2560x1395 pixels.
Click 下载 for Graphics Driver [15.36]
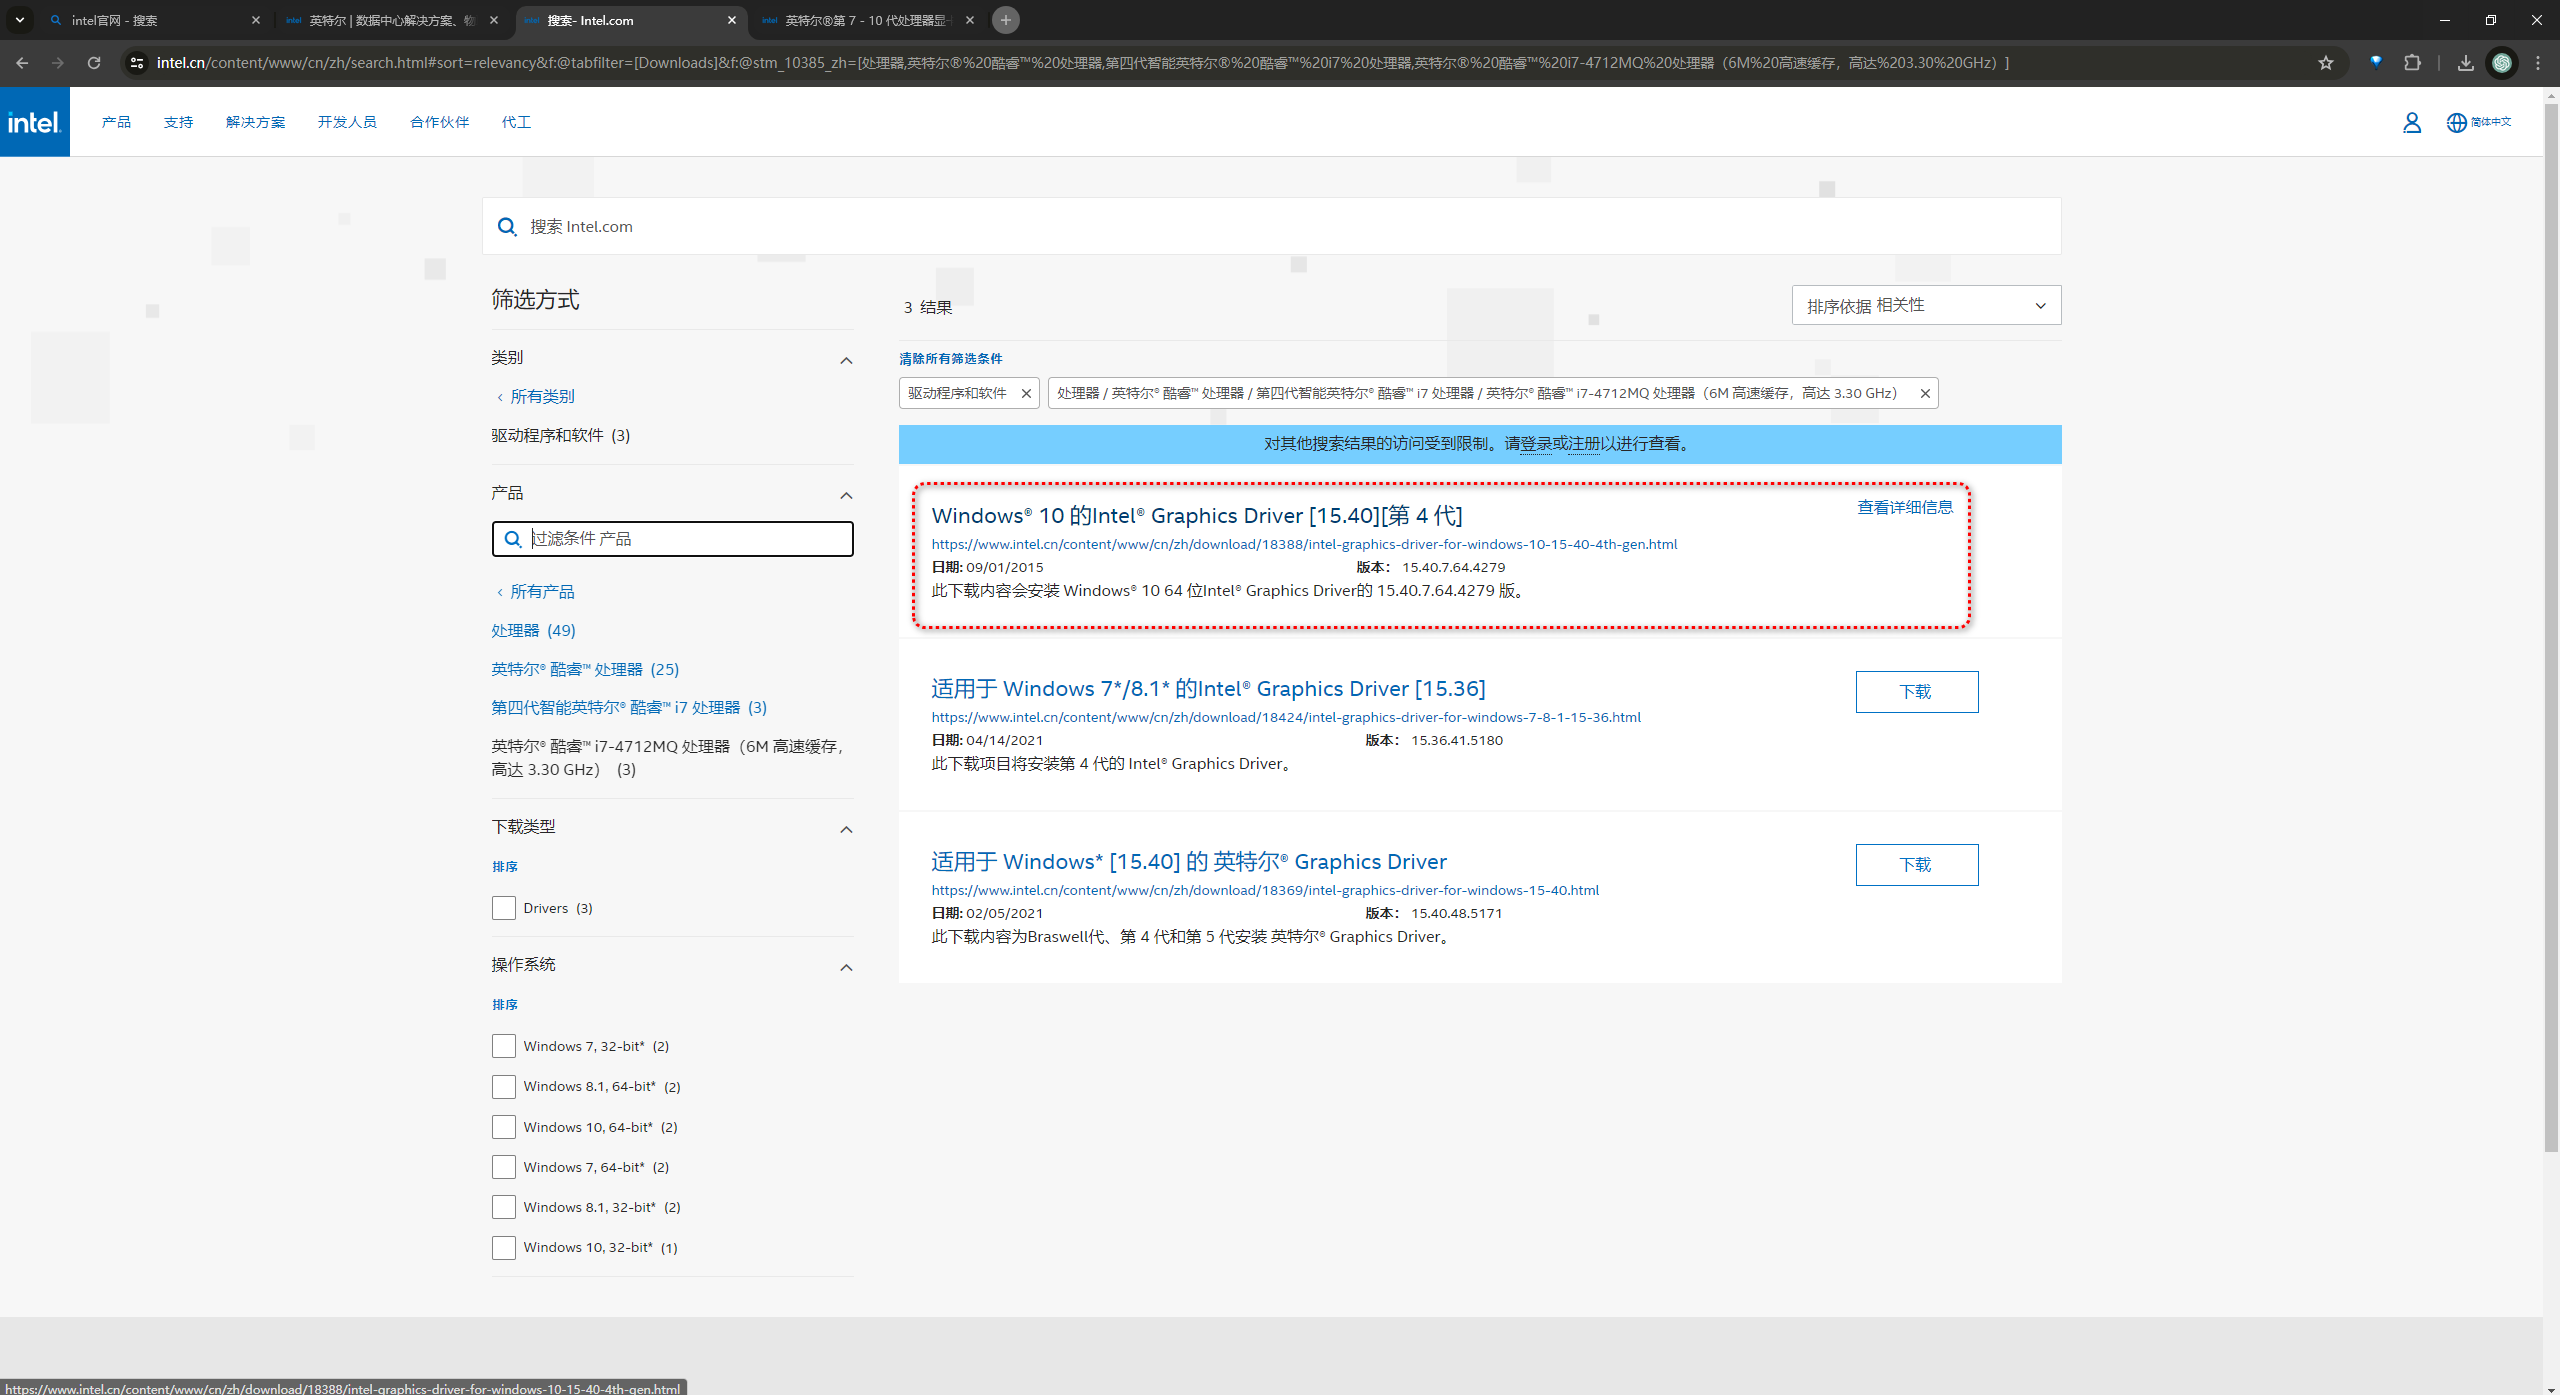[x=1916, y=692]
